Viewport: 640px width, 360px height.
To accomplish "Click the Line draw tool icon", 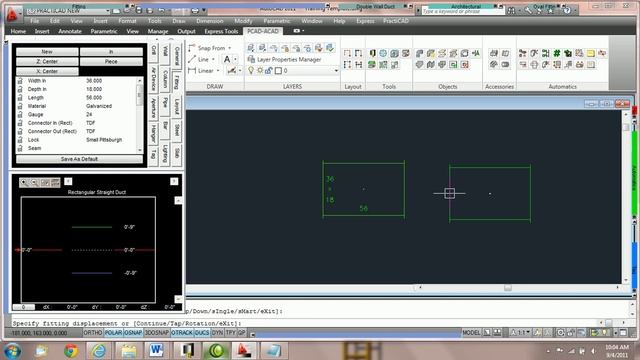I will (192, 60).
